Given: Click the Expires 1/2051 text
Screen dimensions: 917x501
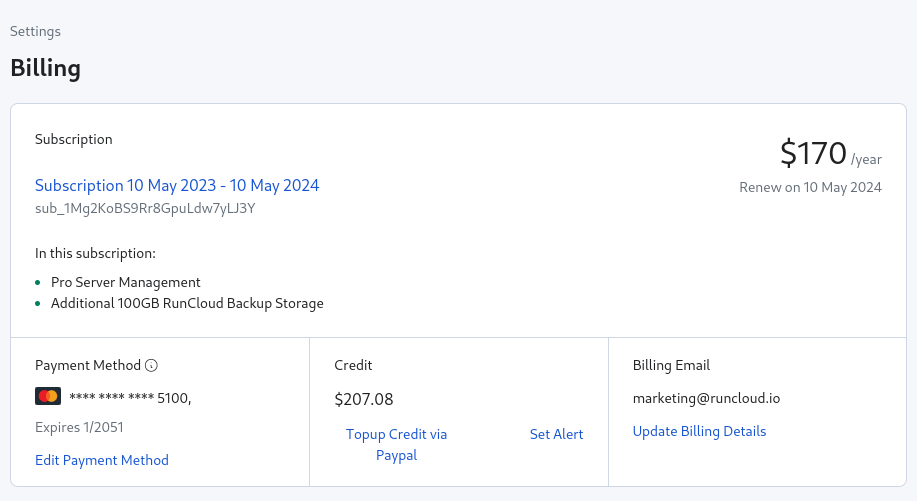Looking at the screenshot, I should 79,427.
